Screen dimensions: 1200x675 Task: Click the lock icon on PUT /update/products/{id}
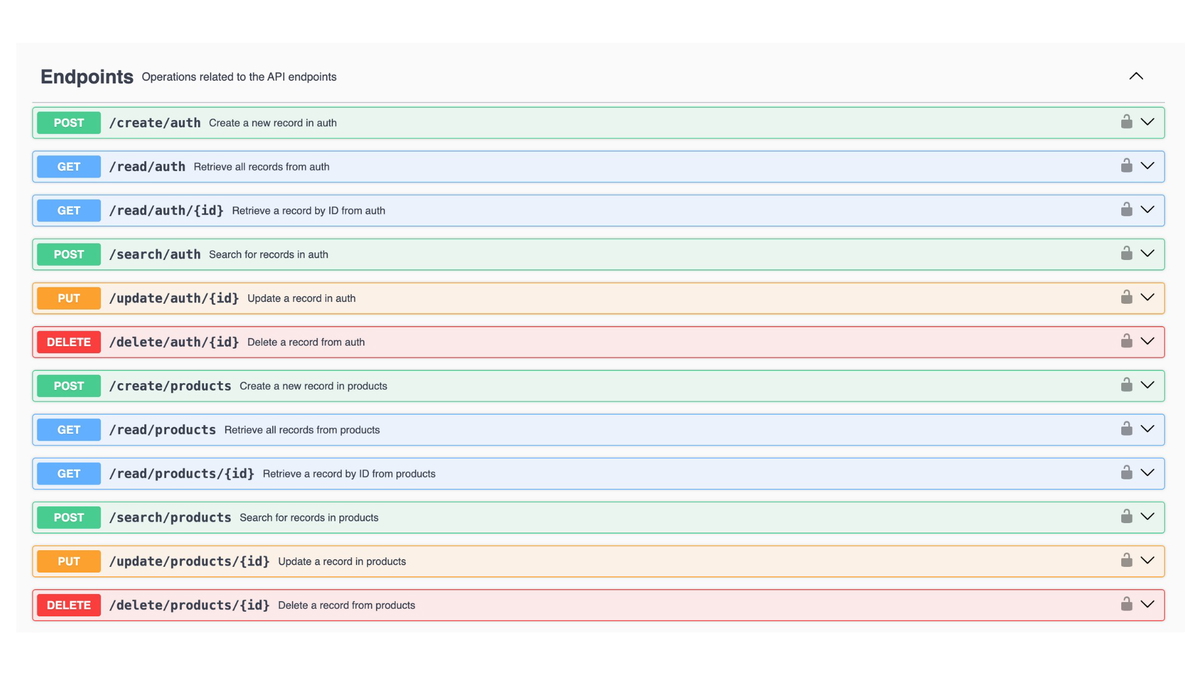tap(1126, 560)
